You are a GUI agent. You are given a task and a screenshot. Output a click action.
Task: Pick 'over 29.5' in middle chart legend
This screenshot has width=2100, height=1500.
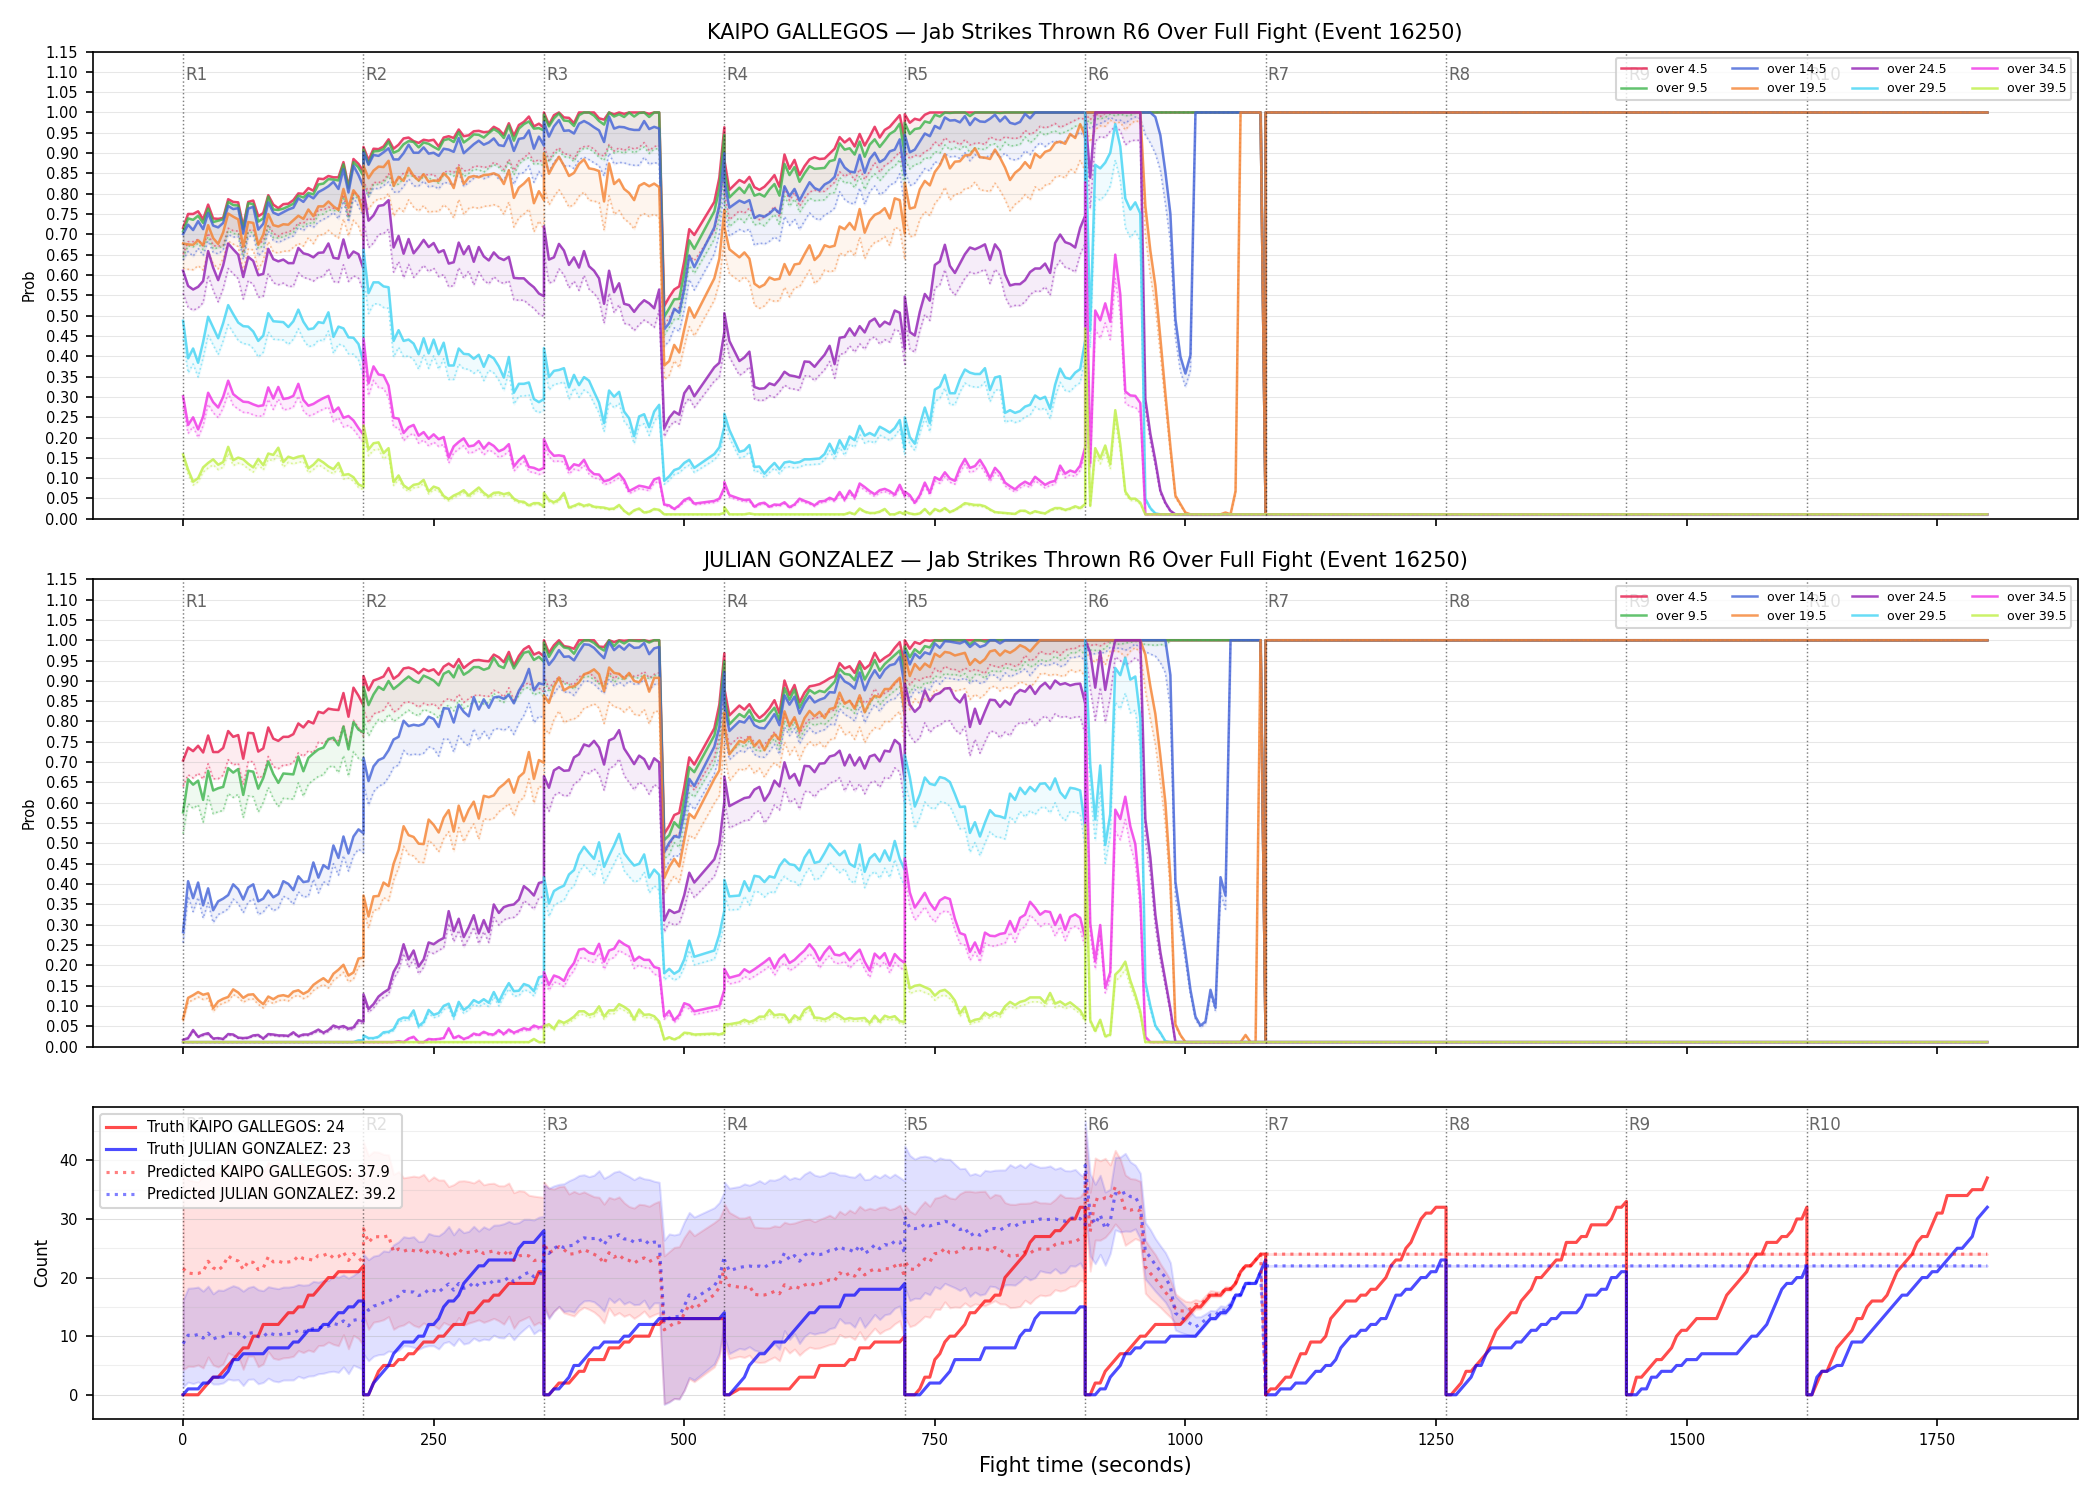pos(1899,616)
